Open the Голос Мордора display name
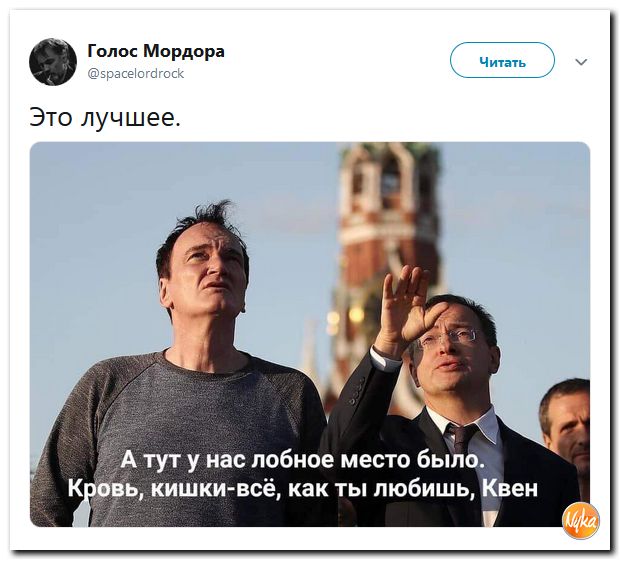 [x=156, y=51]
